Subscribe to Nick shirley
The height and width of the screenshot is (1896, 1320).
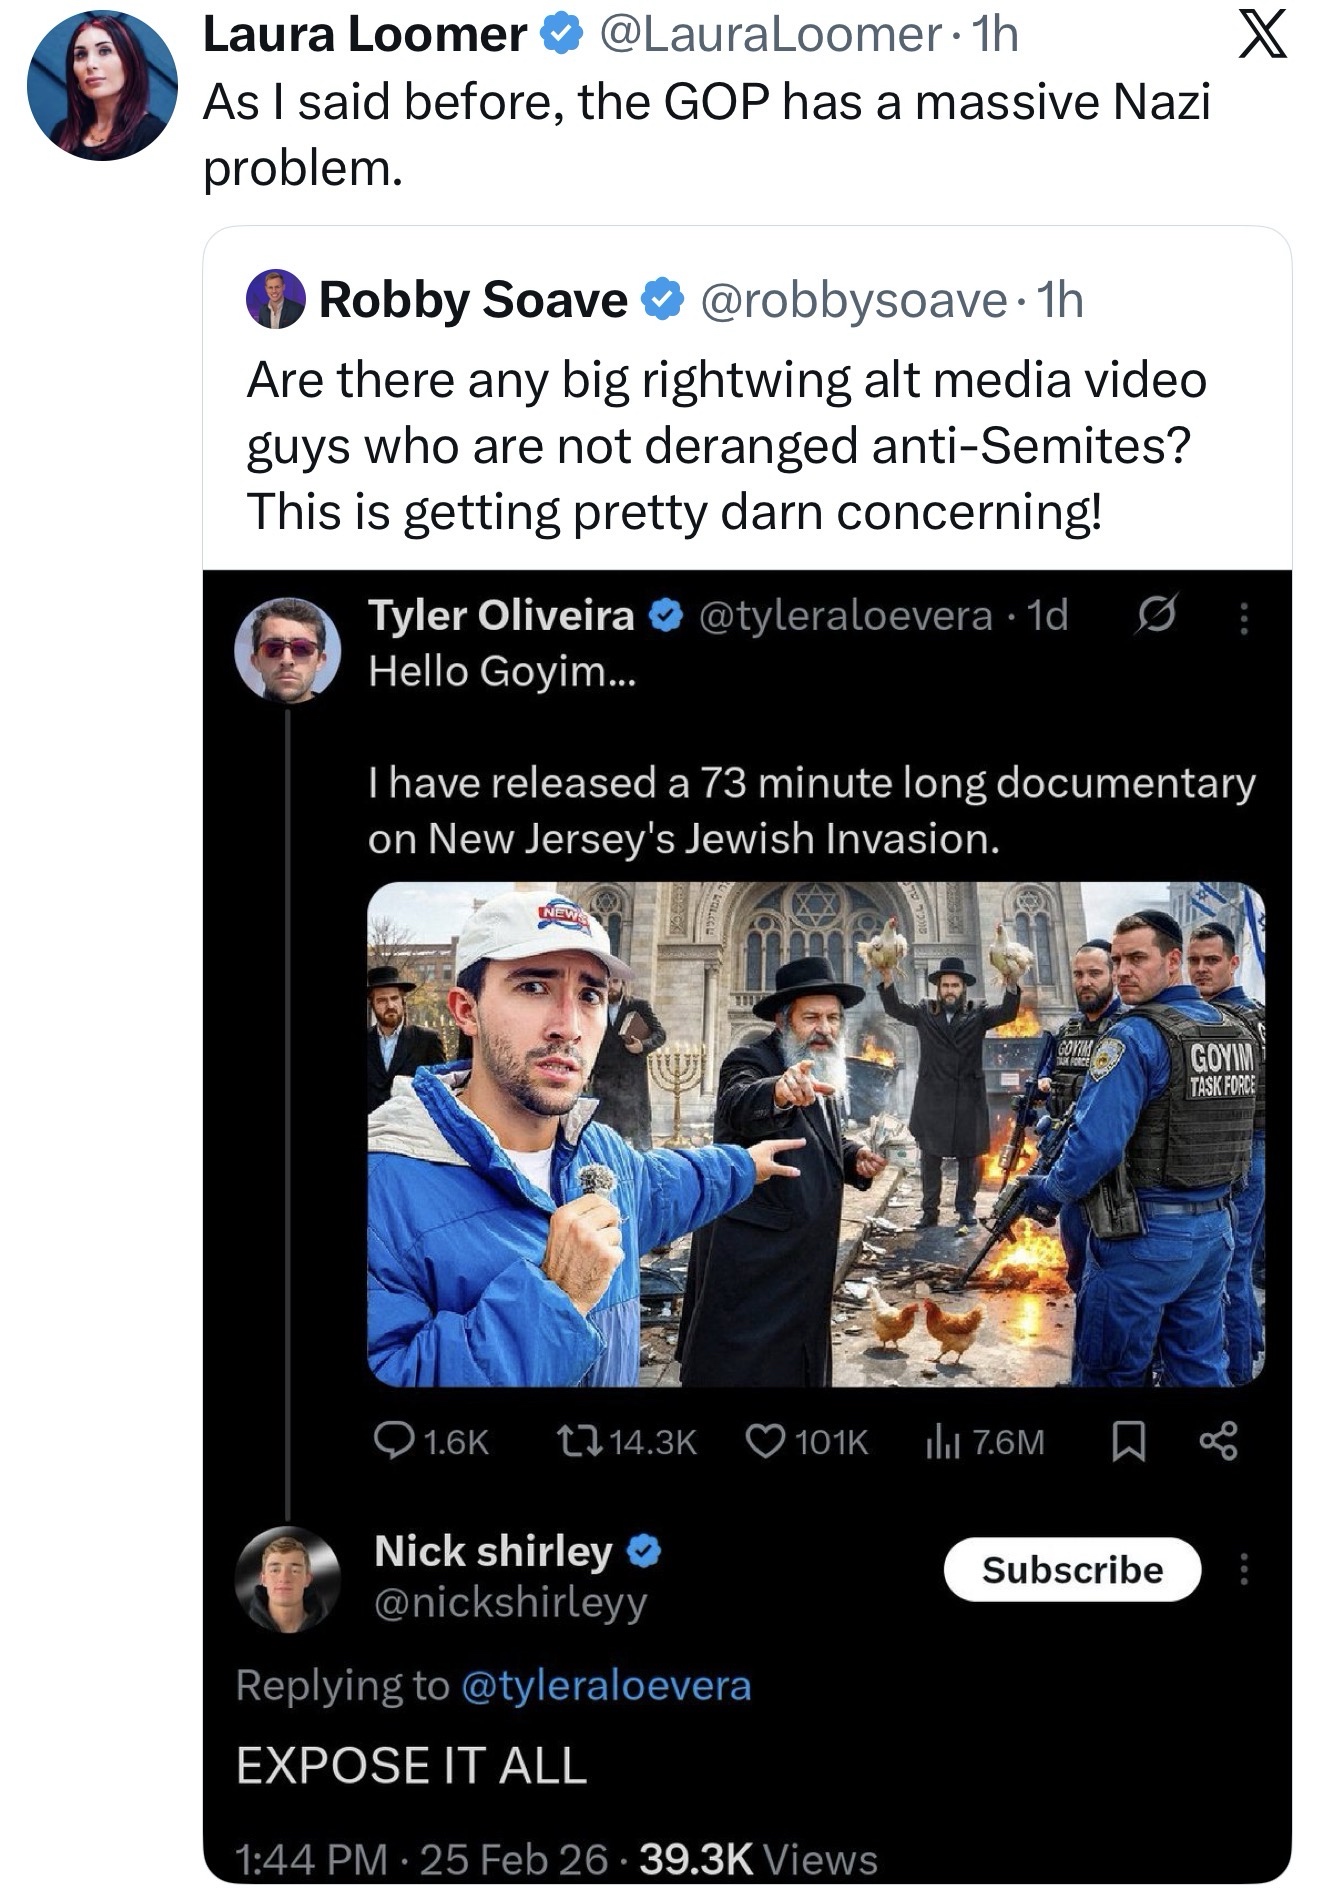tap(1072, 1570)
